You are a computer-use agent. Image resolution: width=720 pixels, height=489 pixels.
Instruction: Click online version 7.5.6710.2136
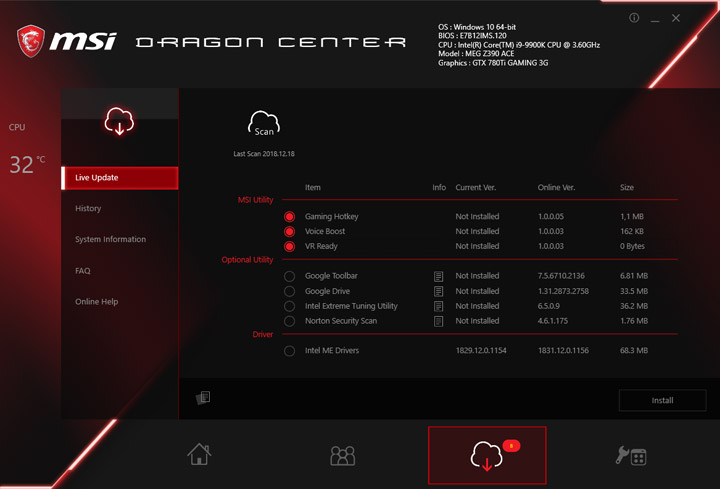pos(561,276)
